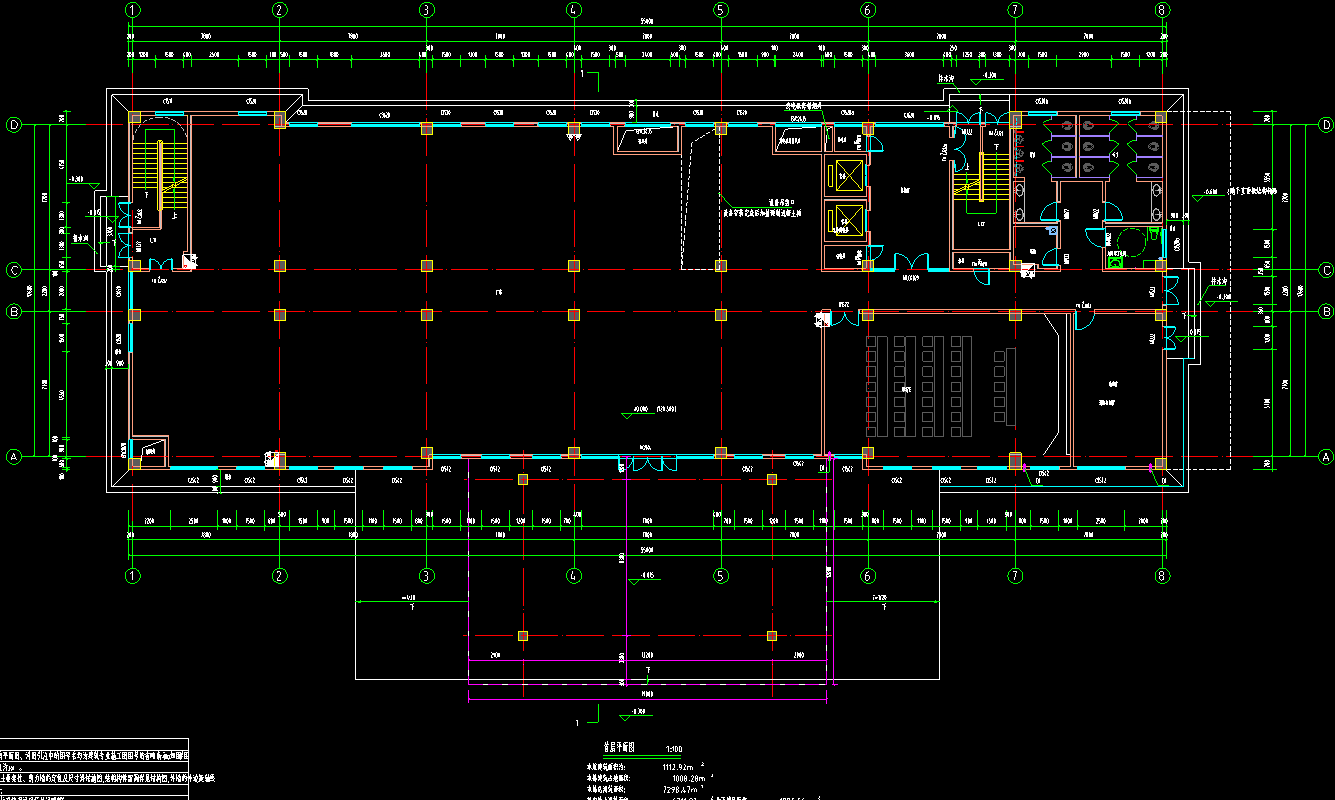
Task: Click the lecture room seating rows
Action: pos(918,385)
